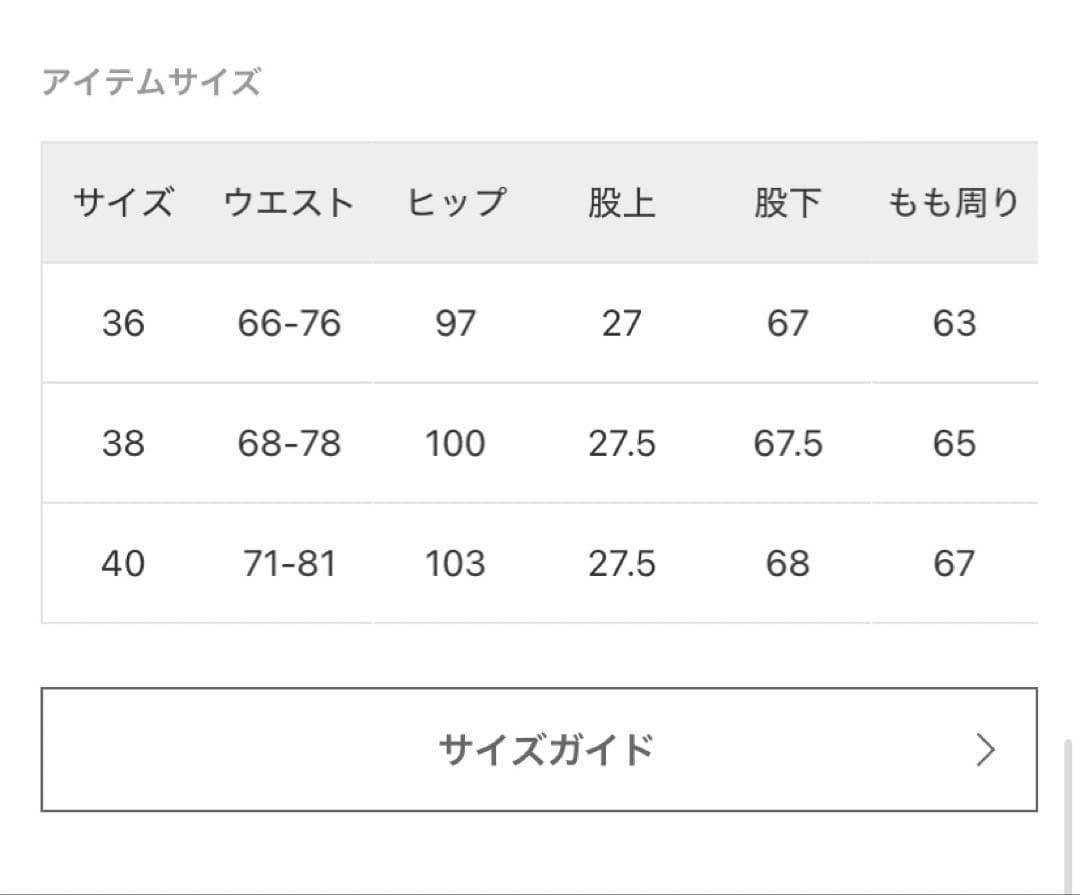The width and height of the screenshot is (1080, 895).
Task: Click waist value 66-76 cell
Action: (289, 323)
